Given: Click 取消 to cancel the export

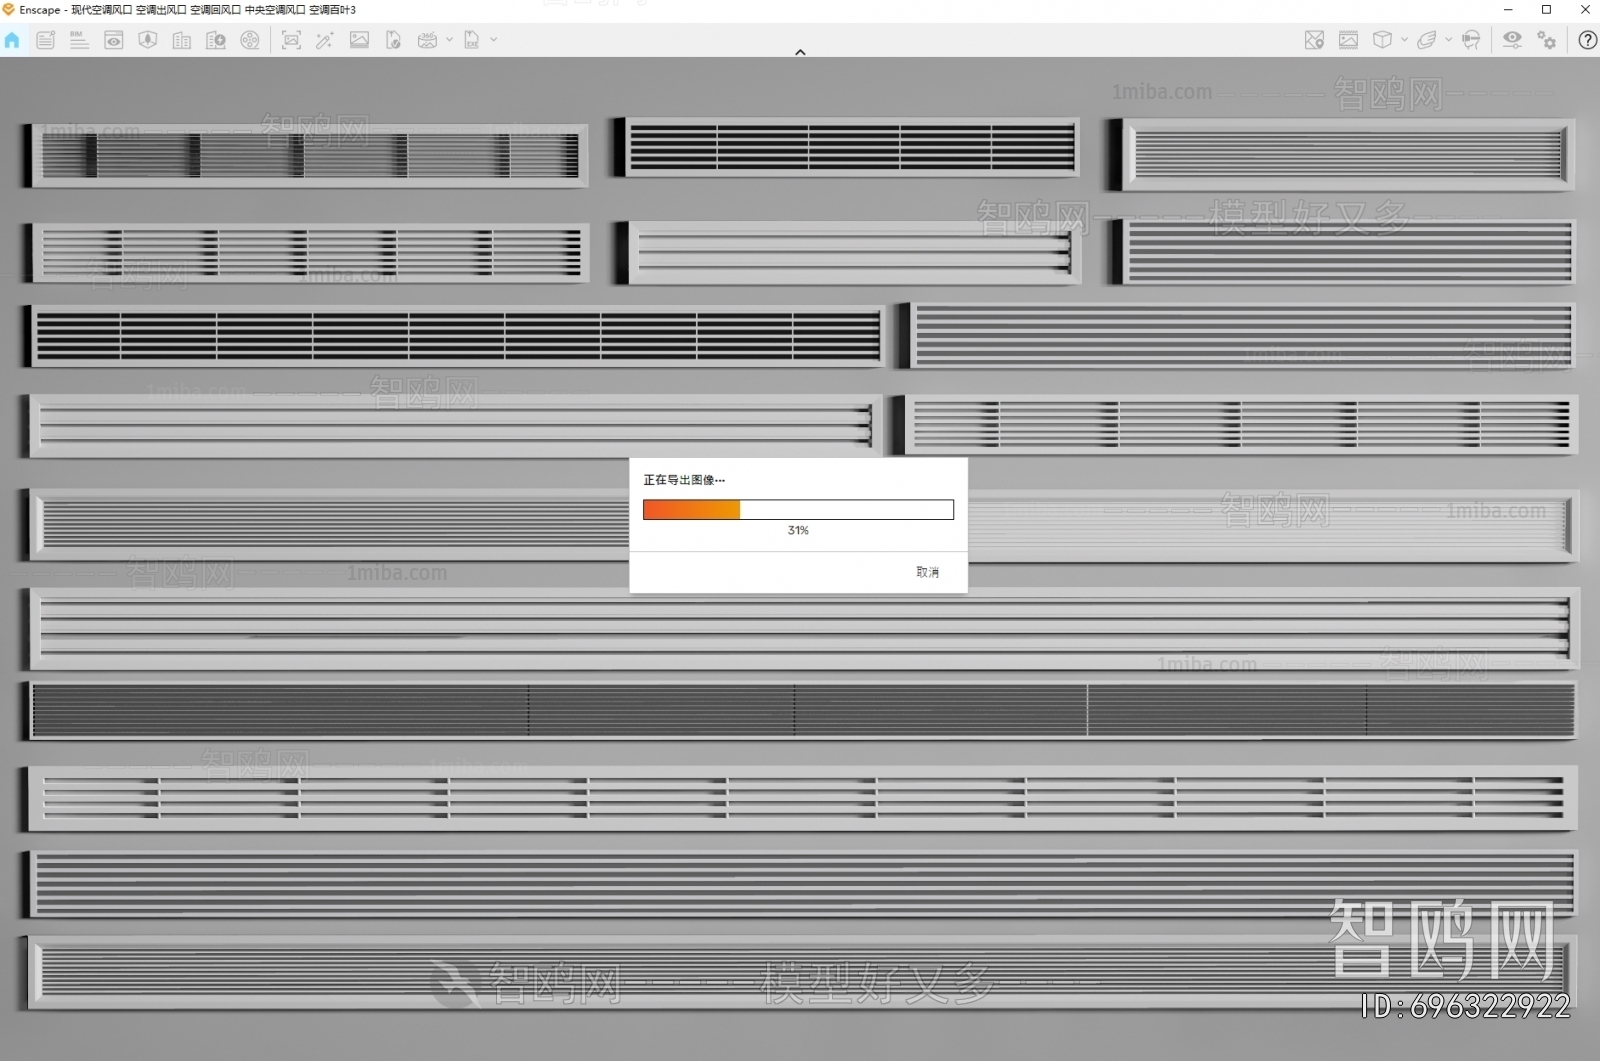Looking at the screenshot, I should pos(927,572).
